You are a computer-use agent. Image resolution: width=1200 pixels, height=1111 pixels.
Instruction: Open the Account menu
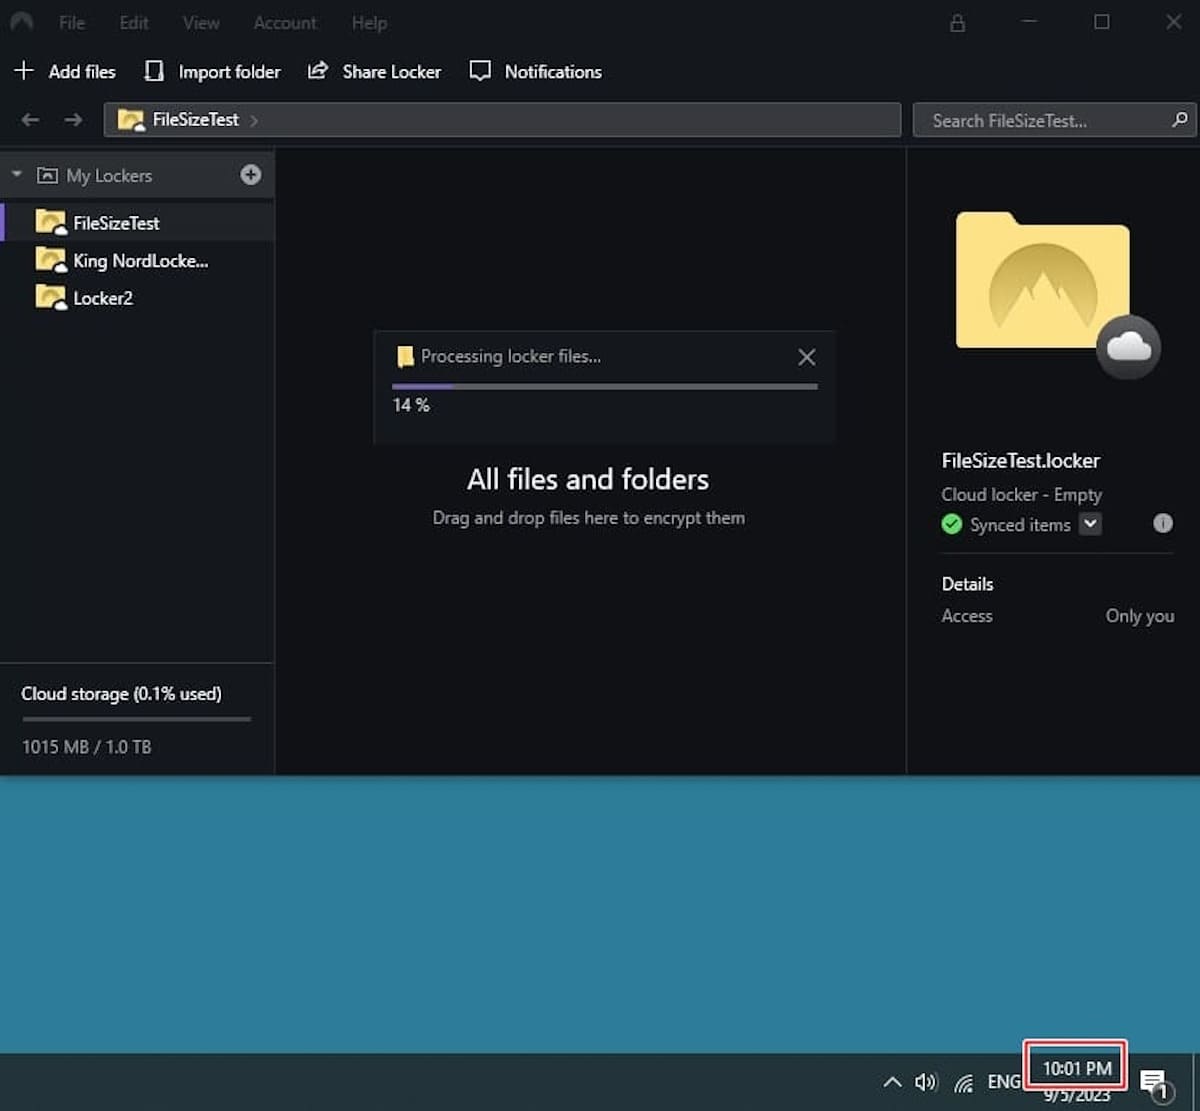pyautogui.click(x=285, y=22)
